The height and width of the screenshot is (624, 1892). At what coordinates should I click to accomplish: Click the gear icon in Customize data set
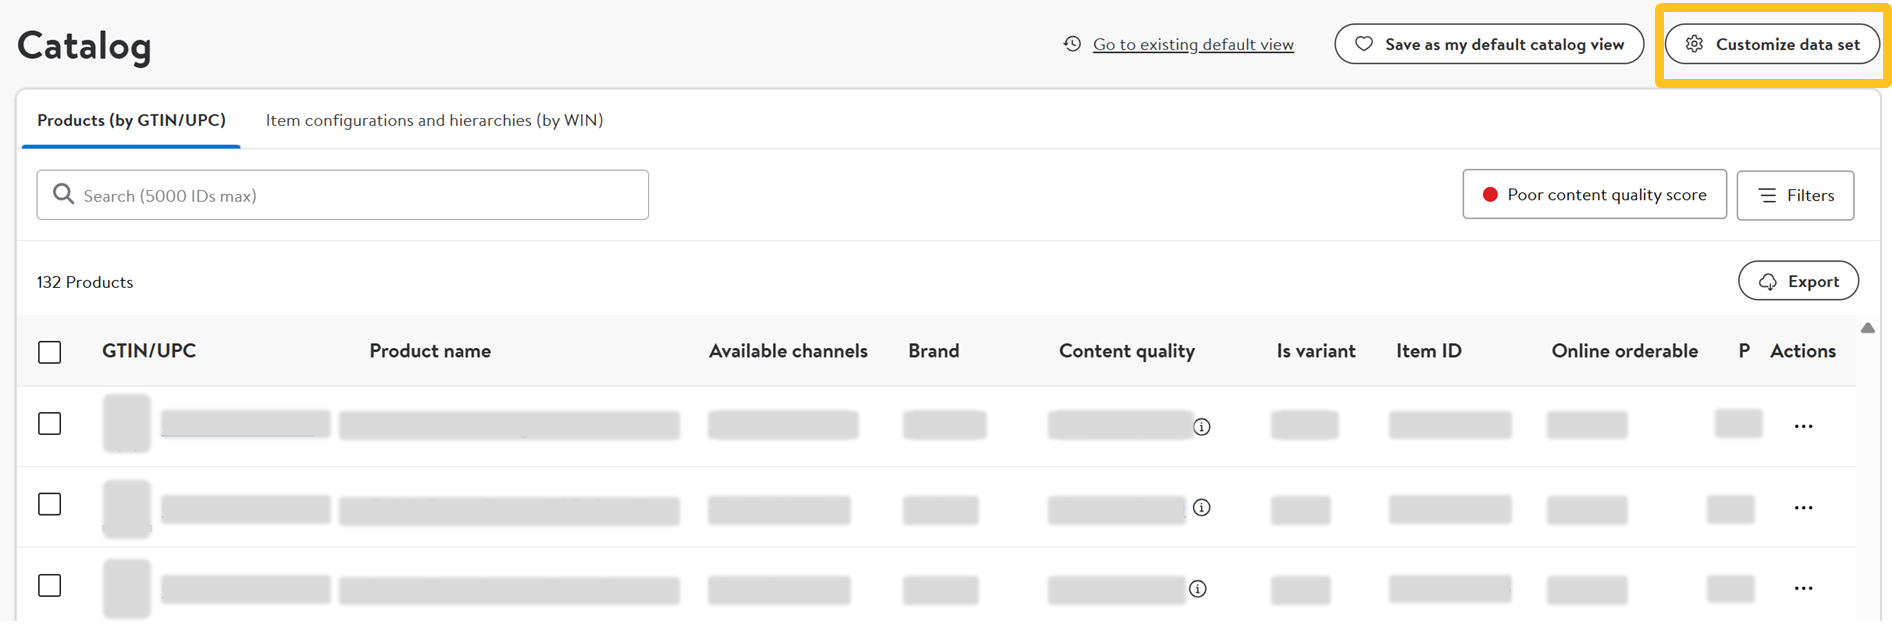[1694, 44]
